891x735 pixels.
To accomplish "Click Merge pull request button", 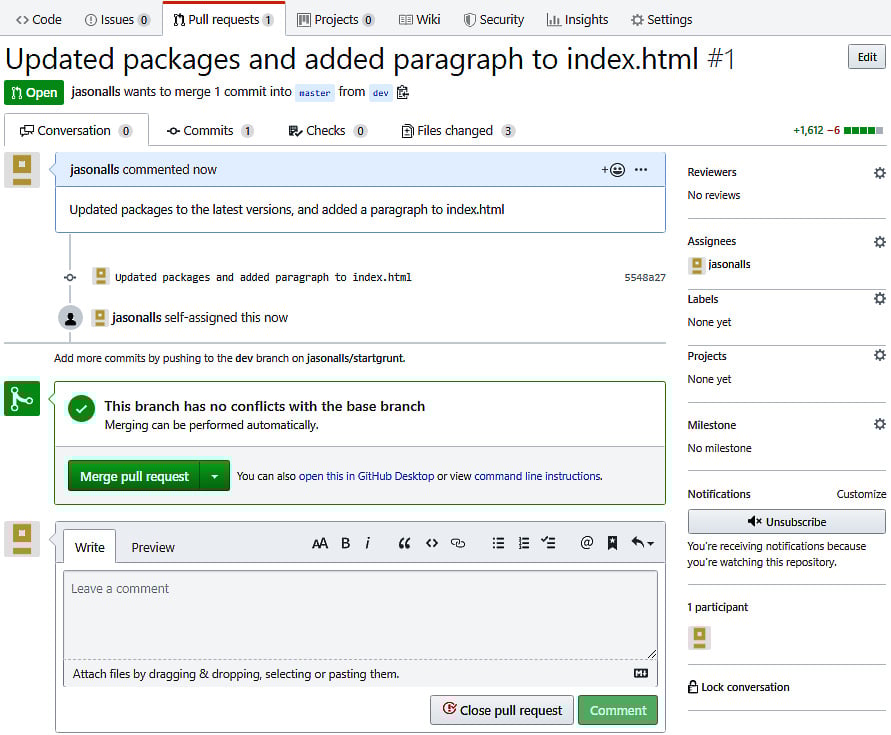I will click(x=134, y=476).
